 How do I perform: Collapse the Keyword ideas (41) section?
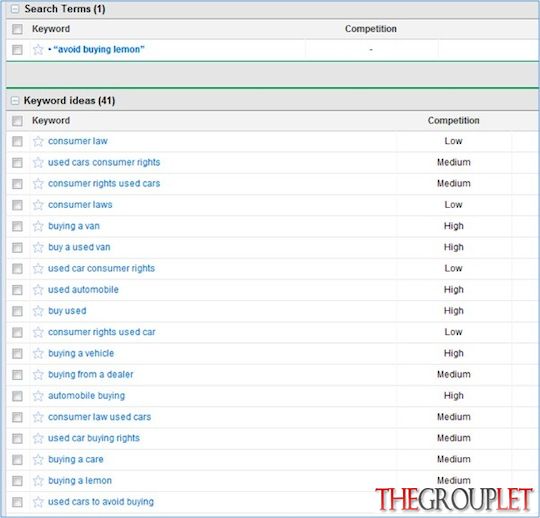[15, 101]
